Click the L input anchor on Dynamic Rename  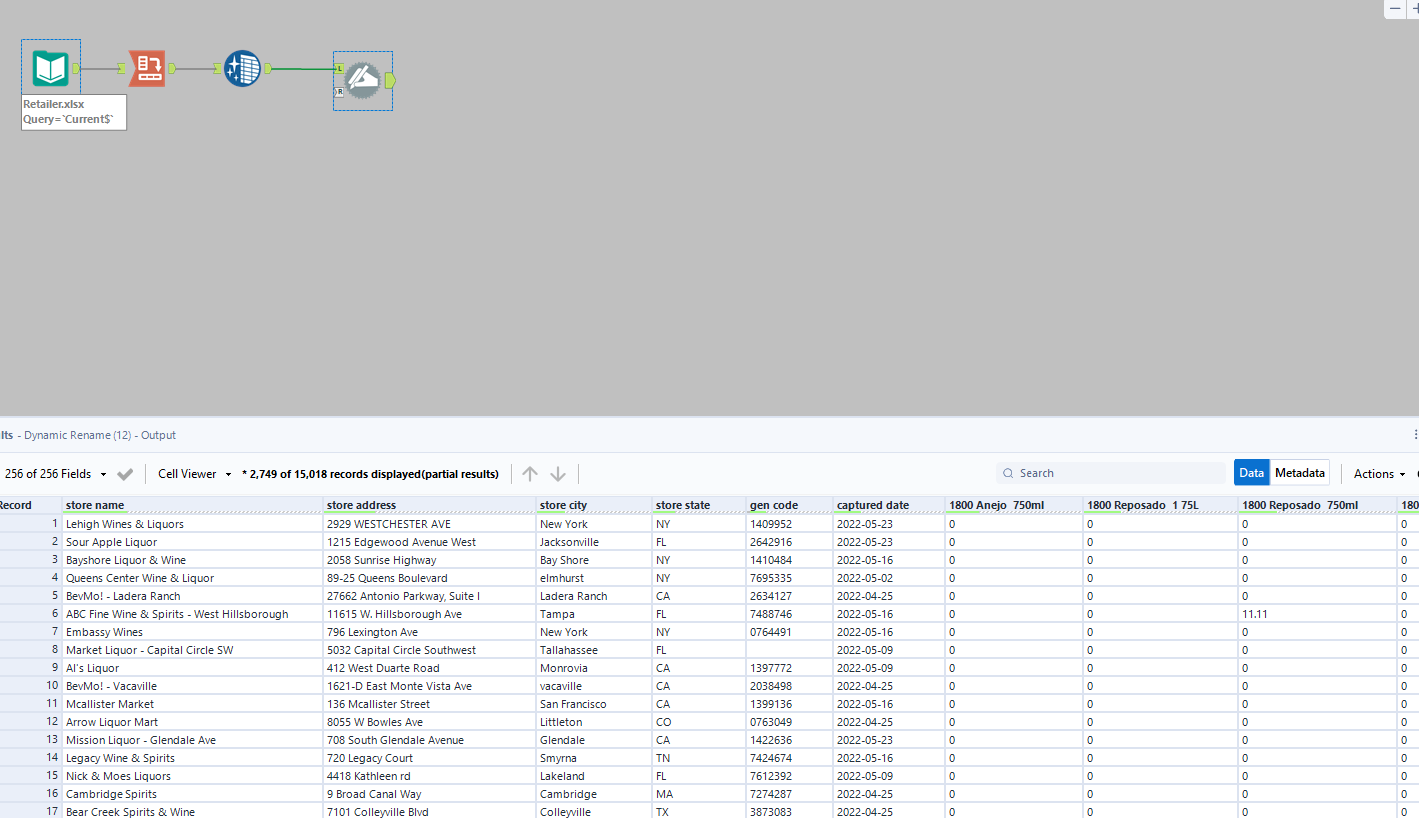click(x=339, y=69)
